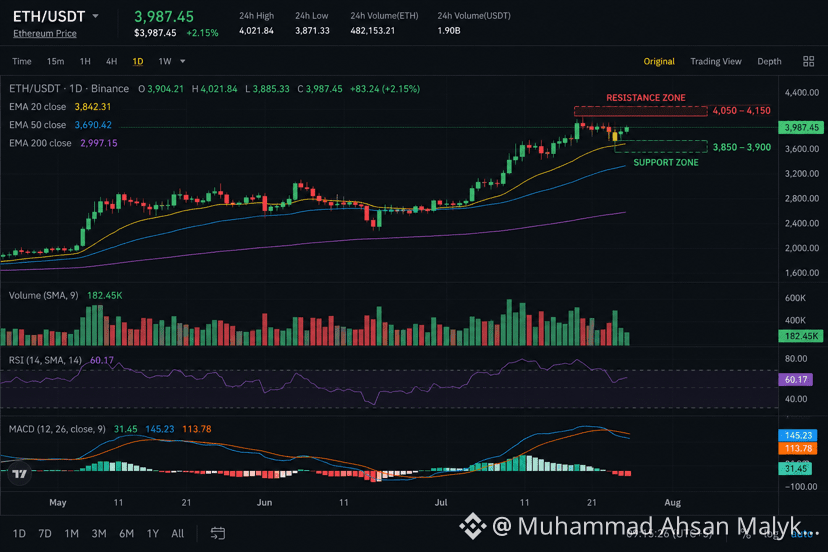This screenshot has height=552, width=828.
Task: Open the chart layout grid icon
Action: pos(808,61)
